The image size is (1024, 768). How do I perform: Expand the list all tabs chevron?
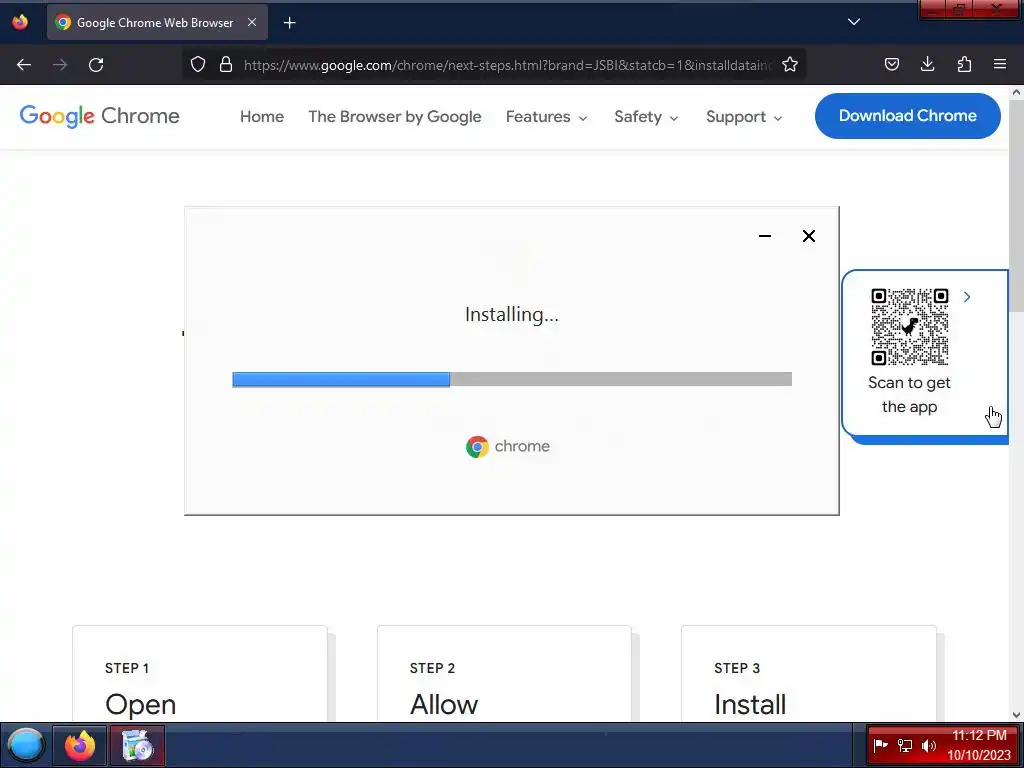point(854,22)
